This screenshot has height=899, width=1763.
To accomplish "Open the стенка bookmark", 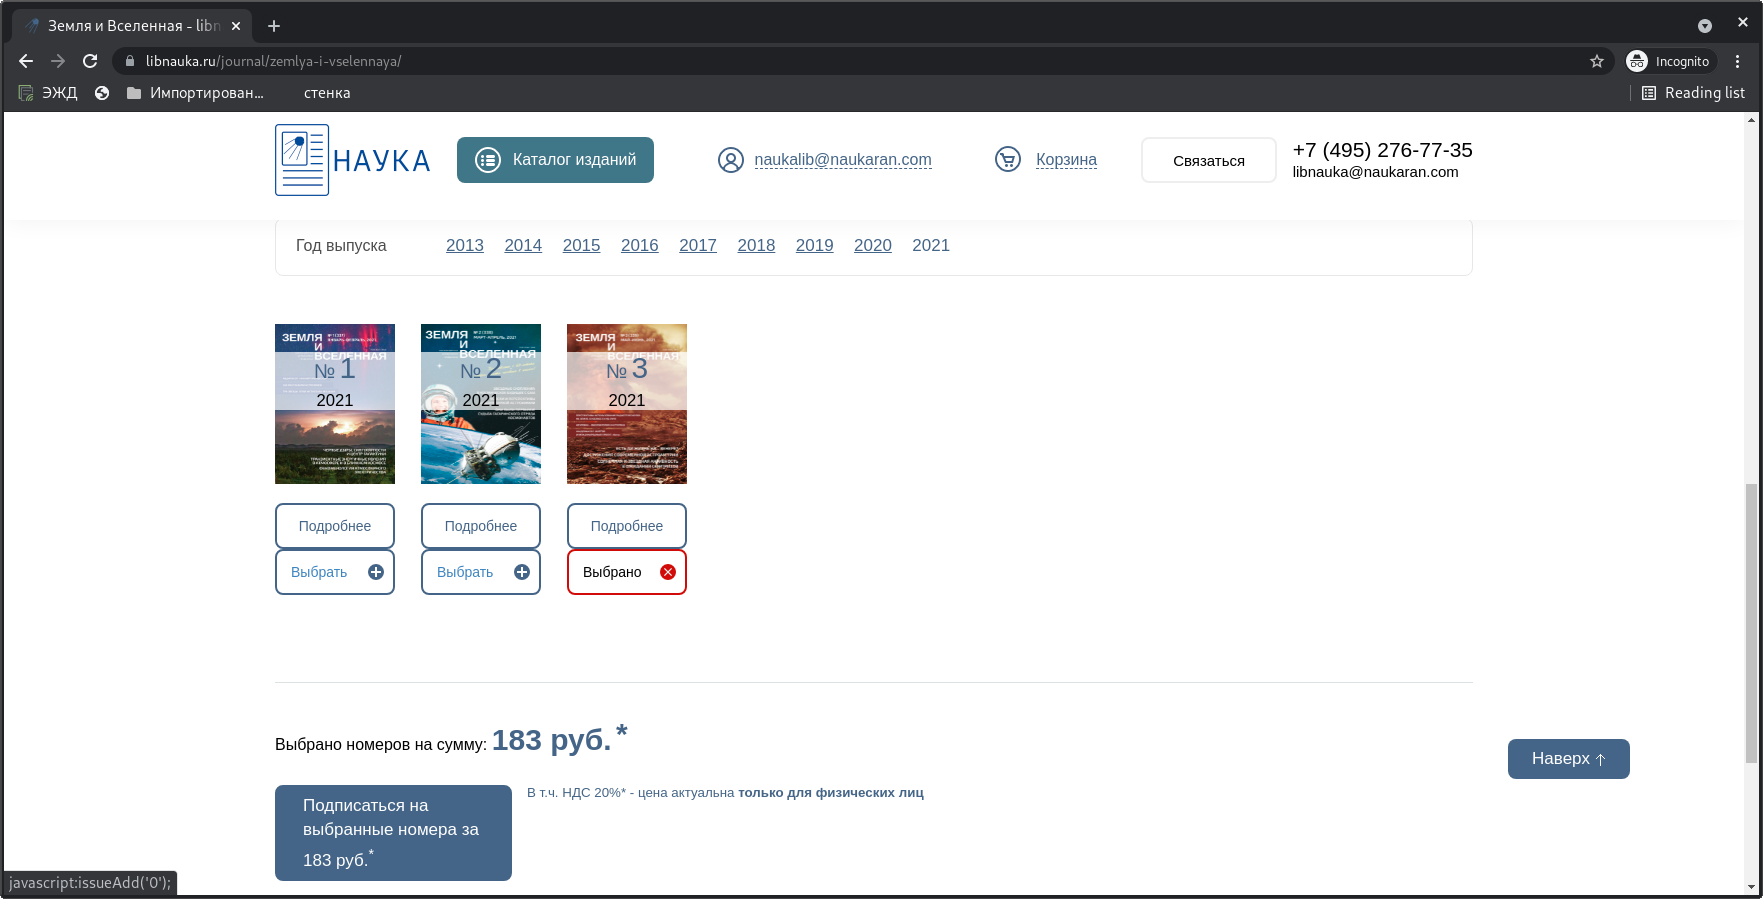I will coord(327,93).
